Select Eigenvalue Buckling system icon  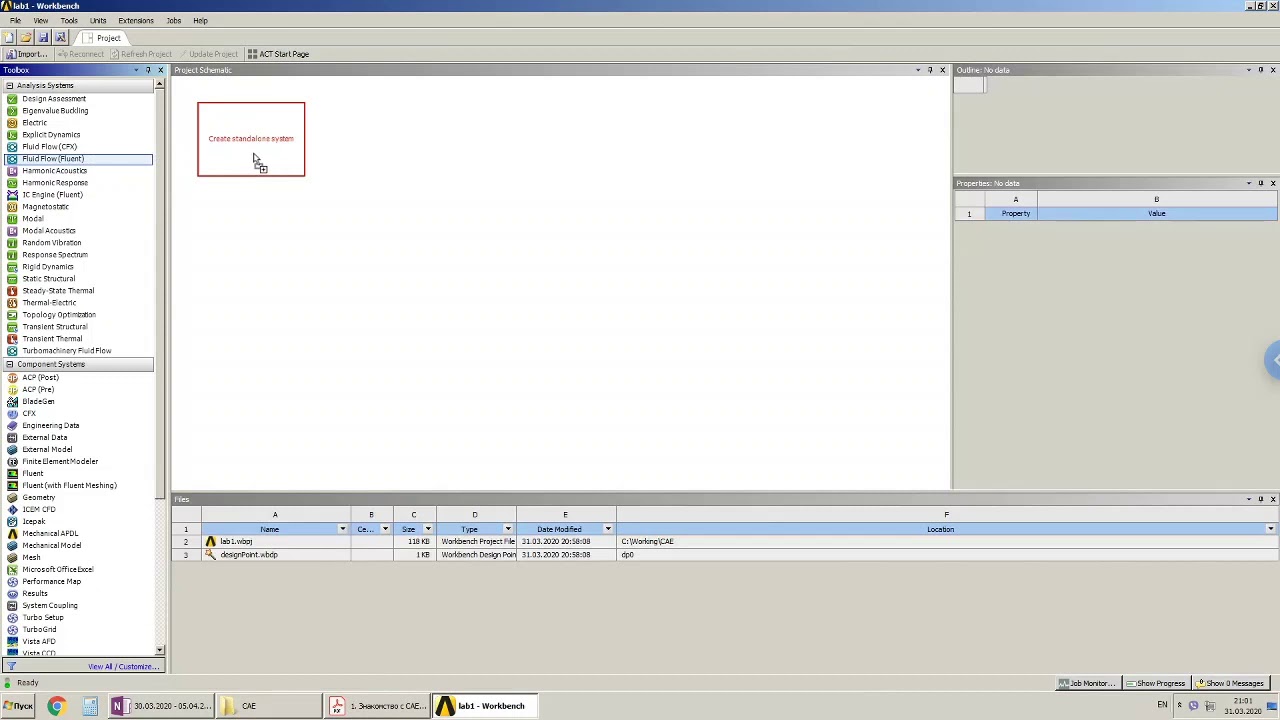point(12,111)
